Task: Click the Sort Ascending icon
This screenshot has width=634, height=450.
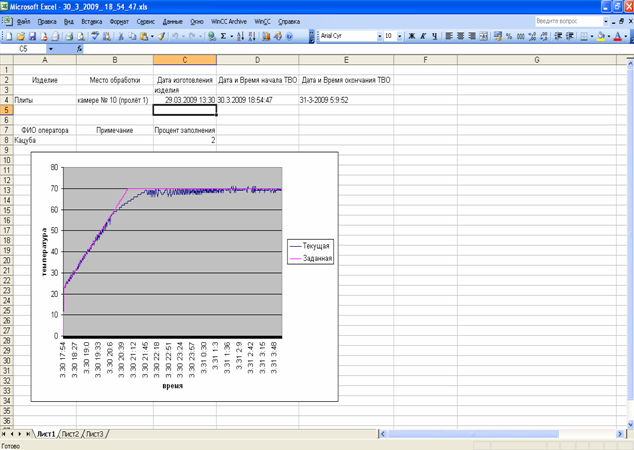Action: pyautogui.click(x=240, y=36)
